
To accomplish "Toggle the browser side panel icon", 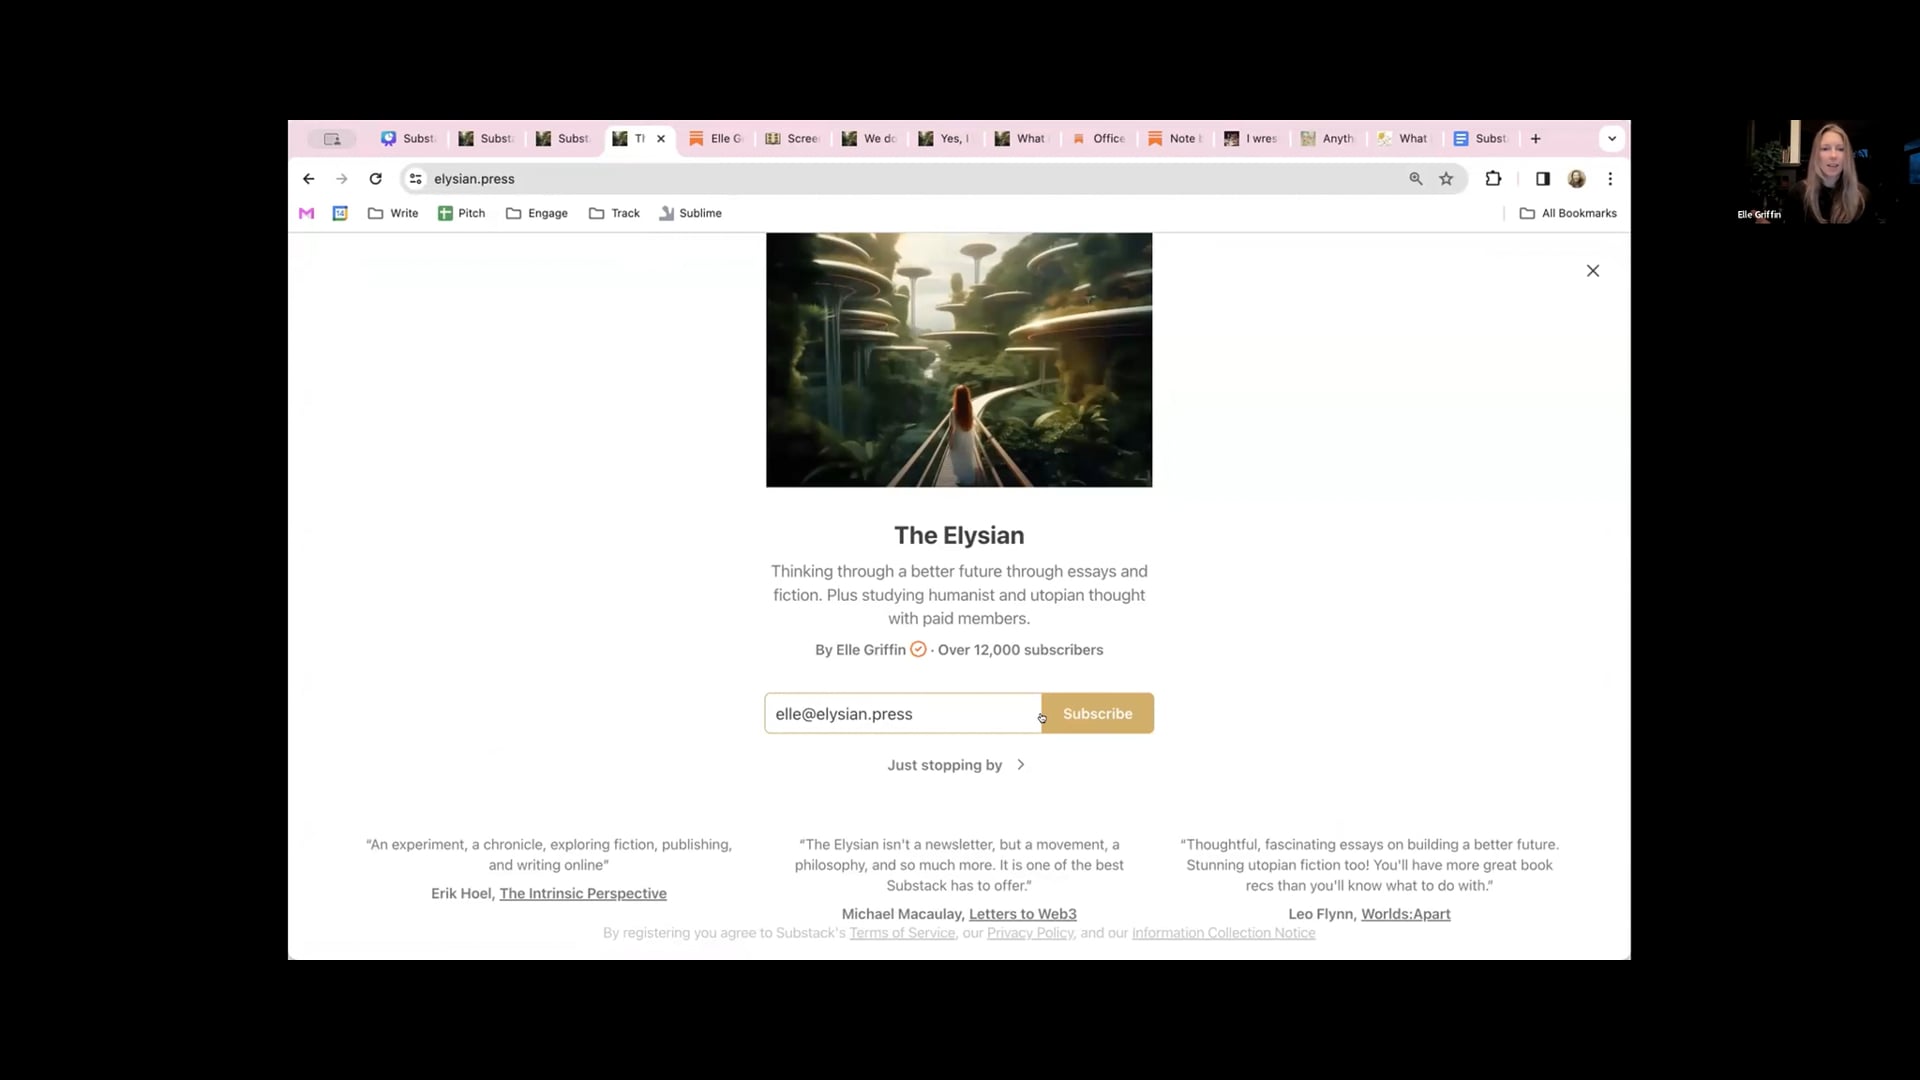I will tap(1543, 179).
